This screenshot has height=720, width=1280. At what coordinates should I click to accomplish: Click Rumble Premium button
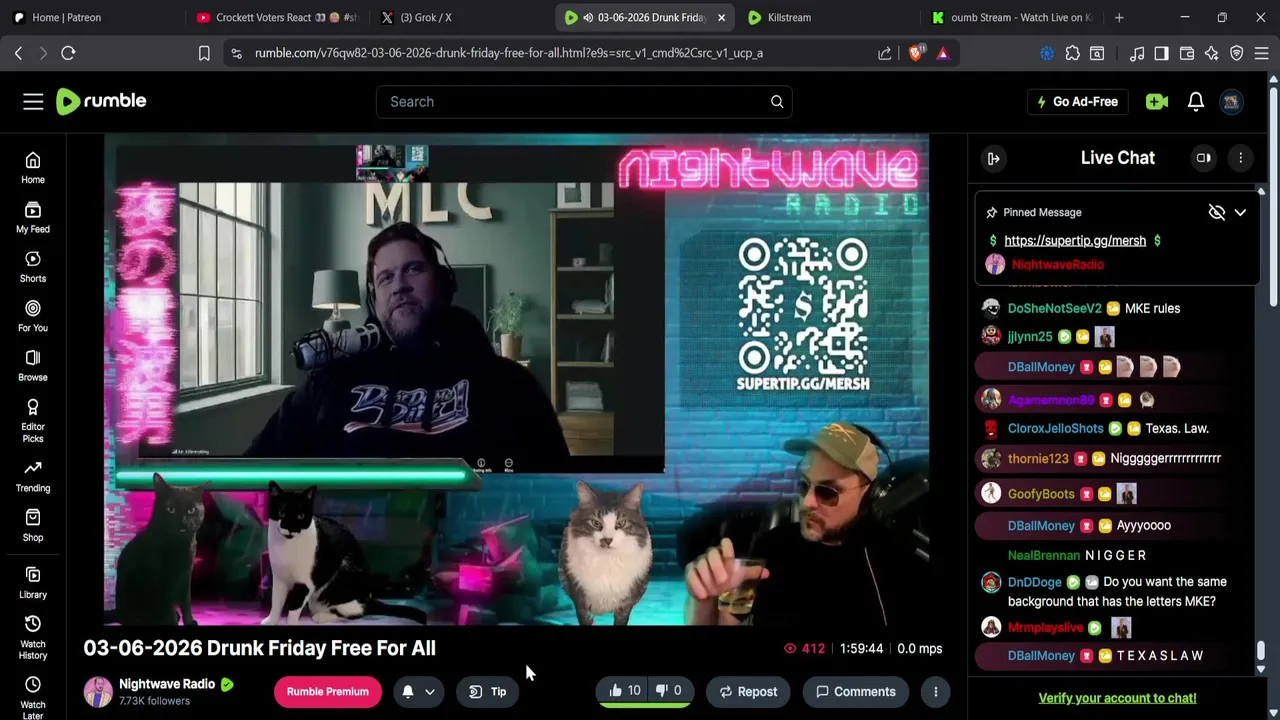point(327,691)
